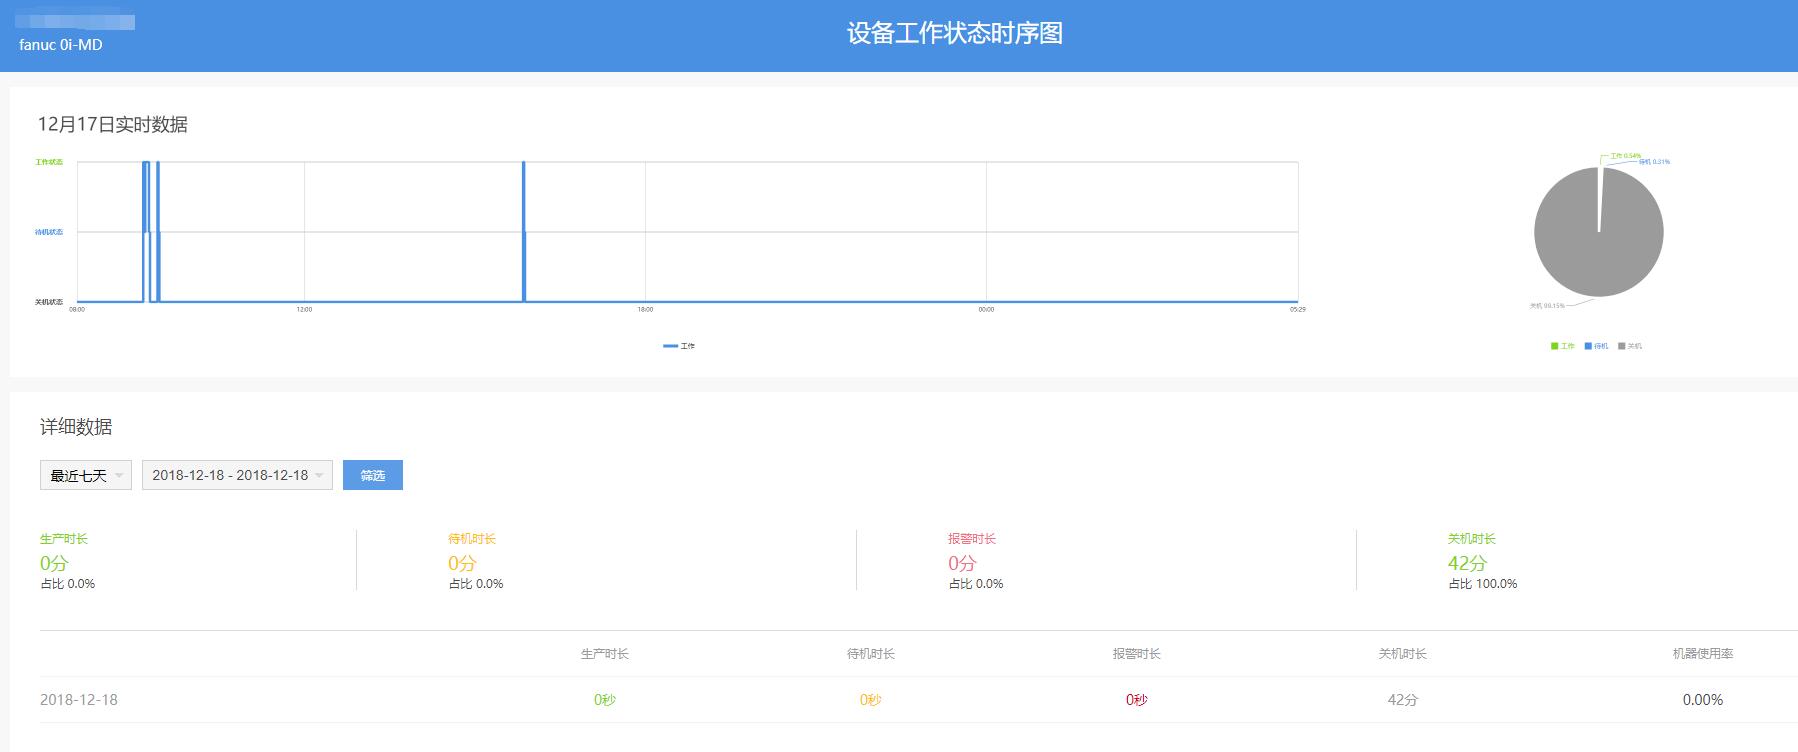Open the 最近七天 time range dropdown

pyautogui.click(x=86, y=475)
